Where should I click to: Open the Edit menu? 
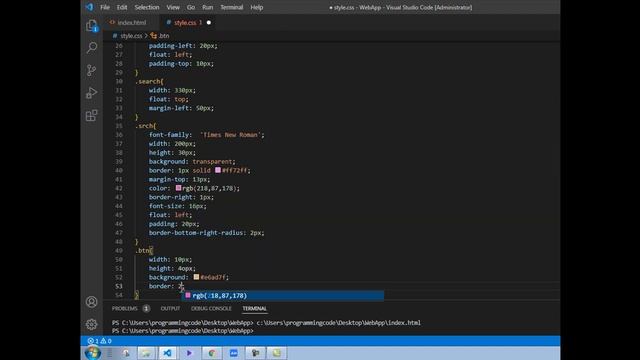coord(122,7)
